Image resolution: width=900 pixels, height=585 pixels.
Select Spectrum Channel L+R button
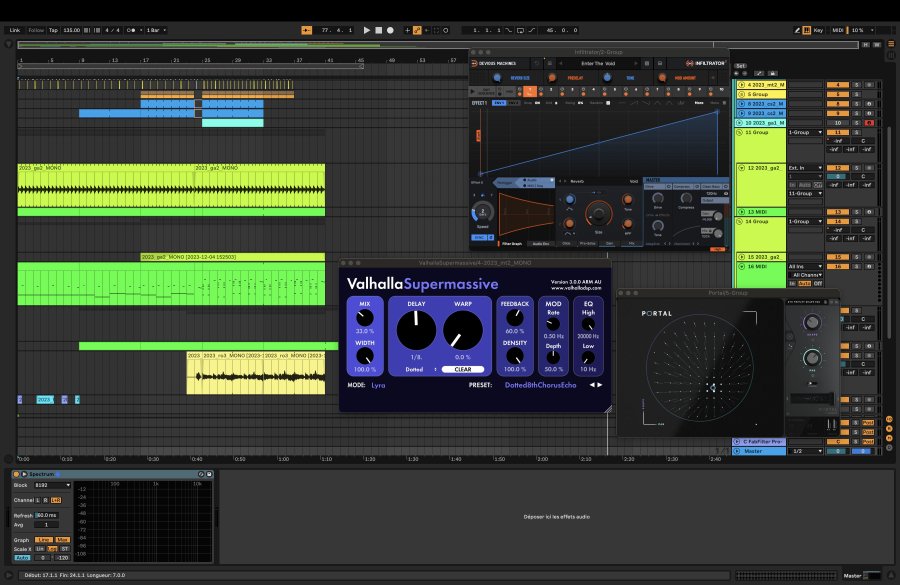tap(56, 501)
